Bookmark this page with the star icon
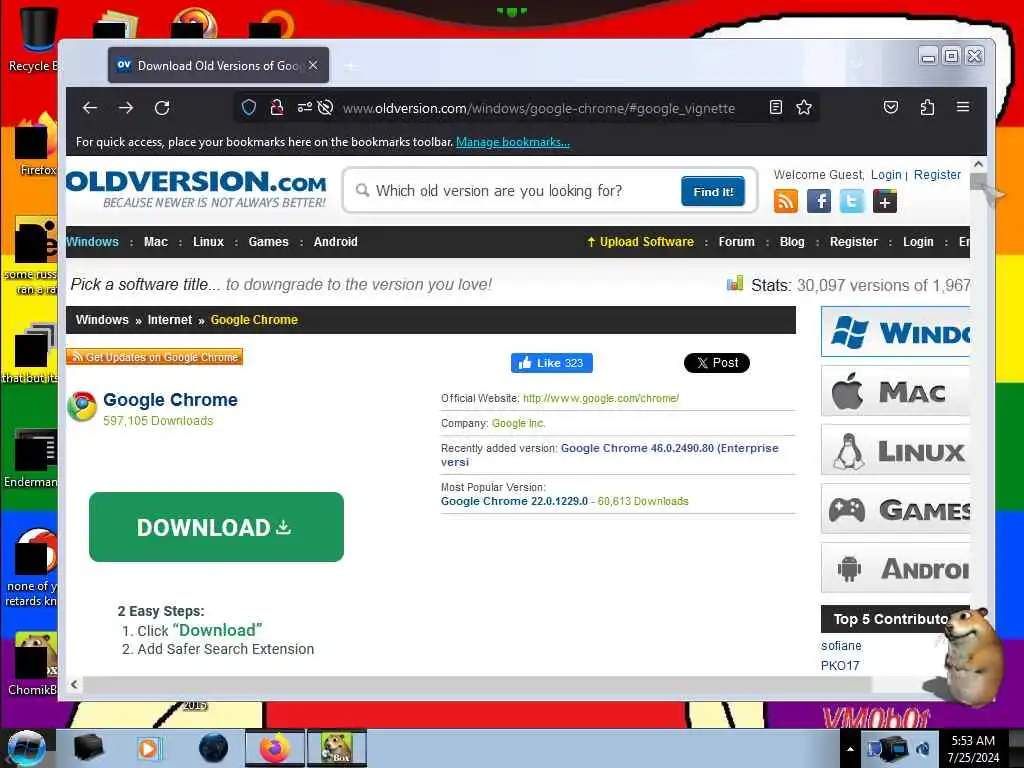The height and width of the screenshot is (768, 1024). [x=804, y=107]
